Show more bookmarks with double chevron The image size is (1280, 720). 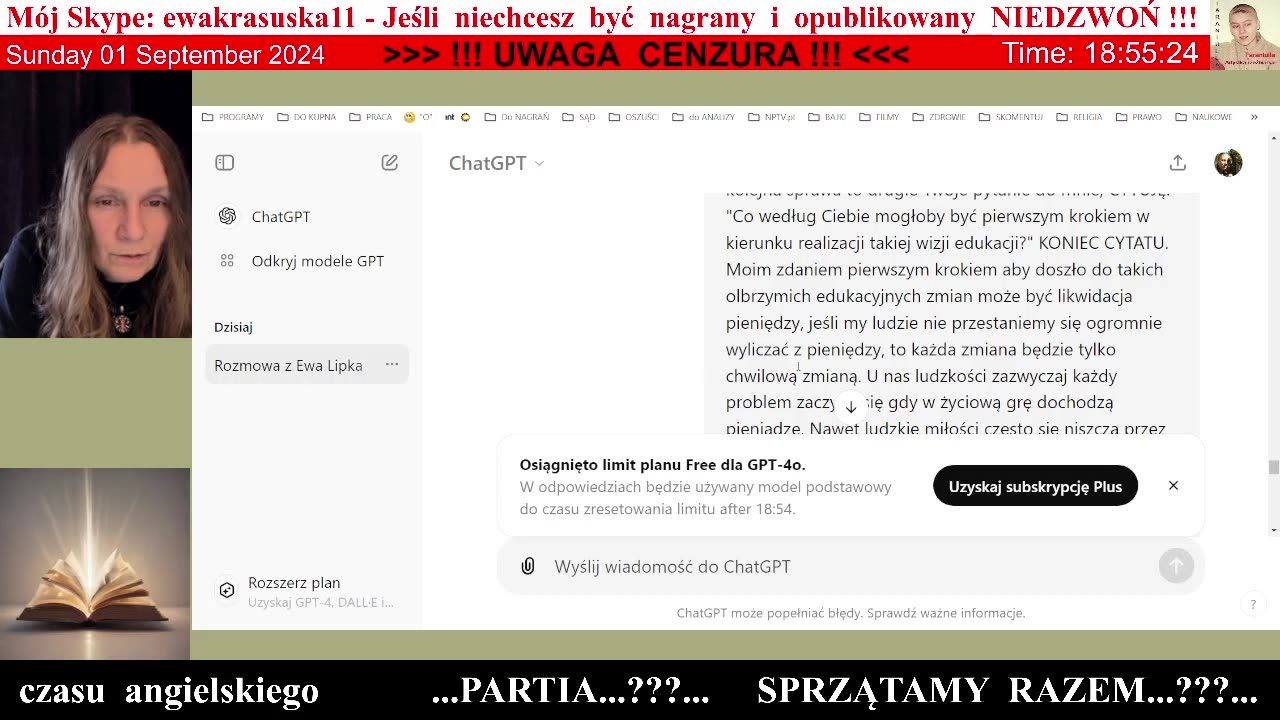(x=1254, y=117)
